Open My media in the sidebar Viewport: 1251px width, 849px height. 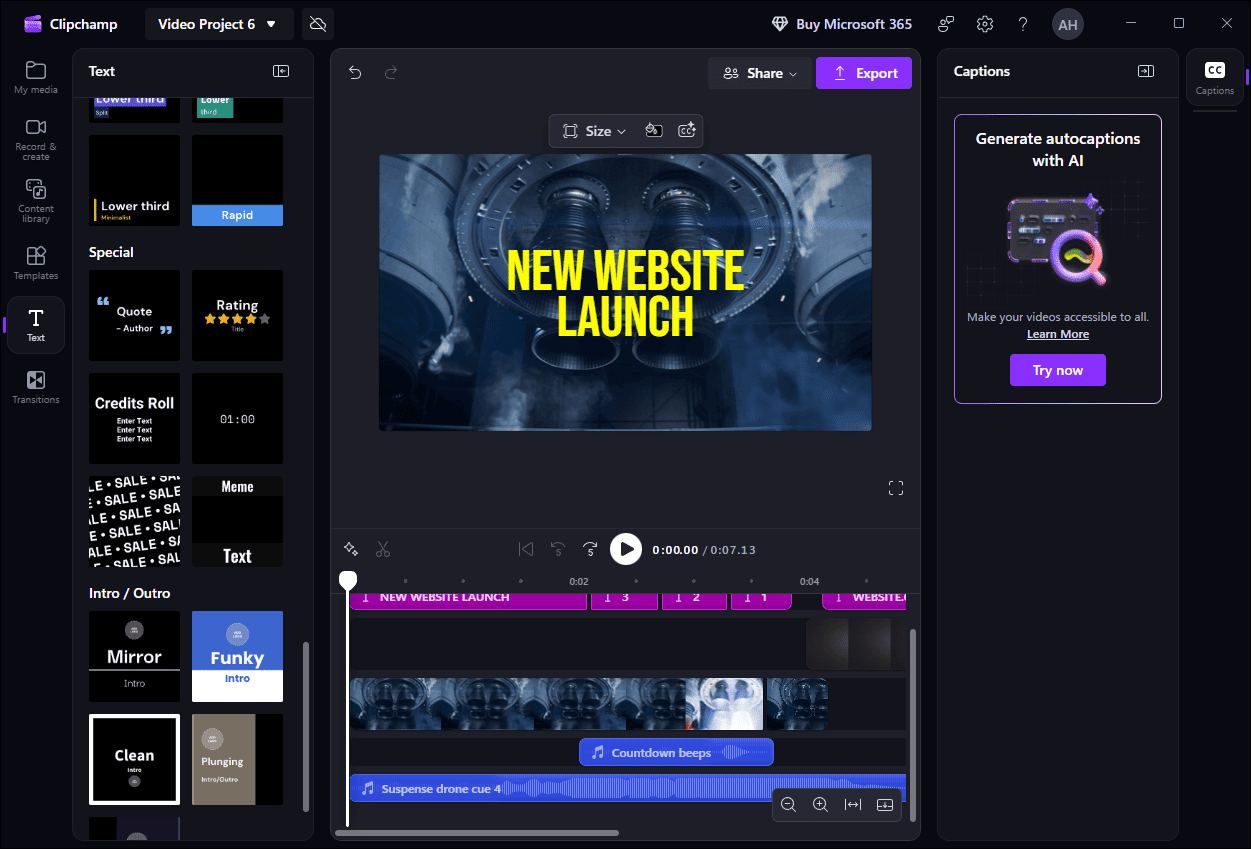pos(36,77)
